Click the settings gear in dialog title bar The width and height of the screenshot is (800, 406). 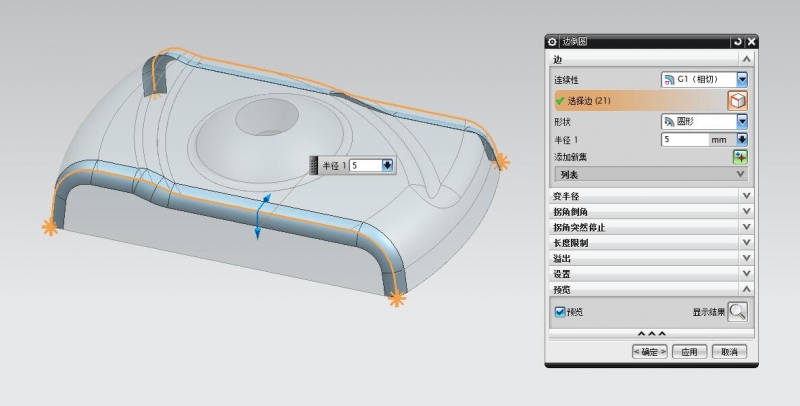(x=552, y=42)
